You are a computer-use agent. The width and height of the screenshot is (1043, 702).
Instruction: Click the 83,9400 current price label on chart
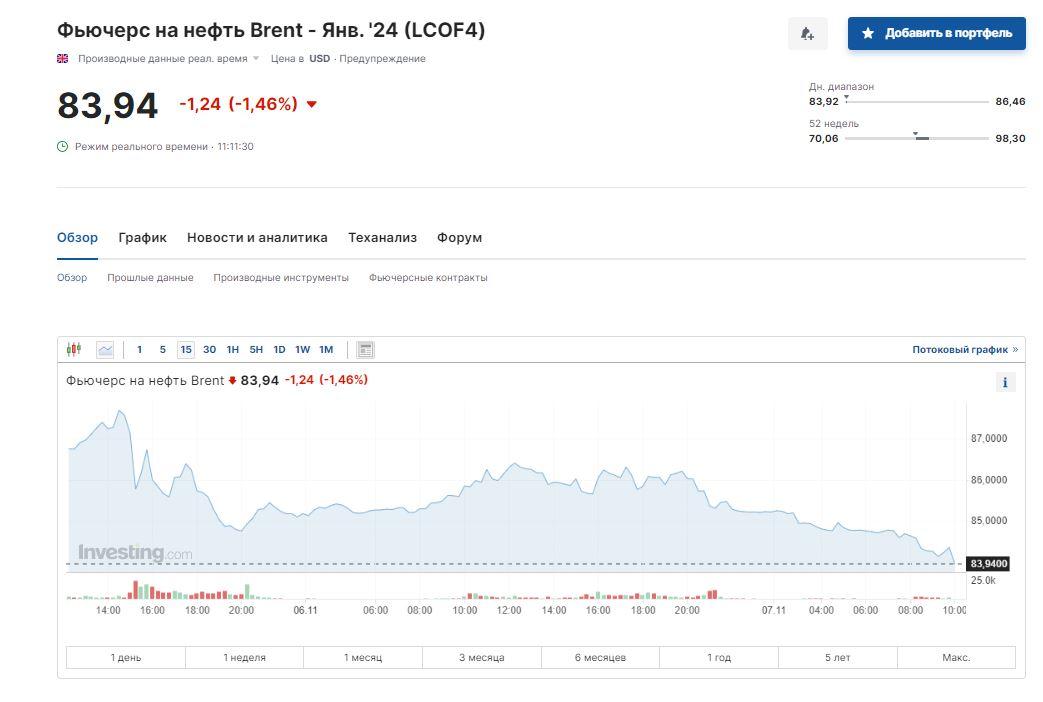point(988,564)
